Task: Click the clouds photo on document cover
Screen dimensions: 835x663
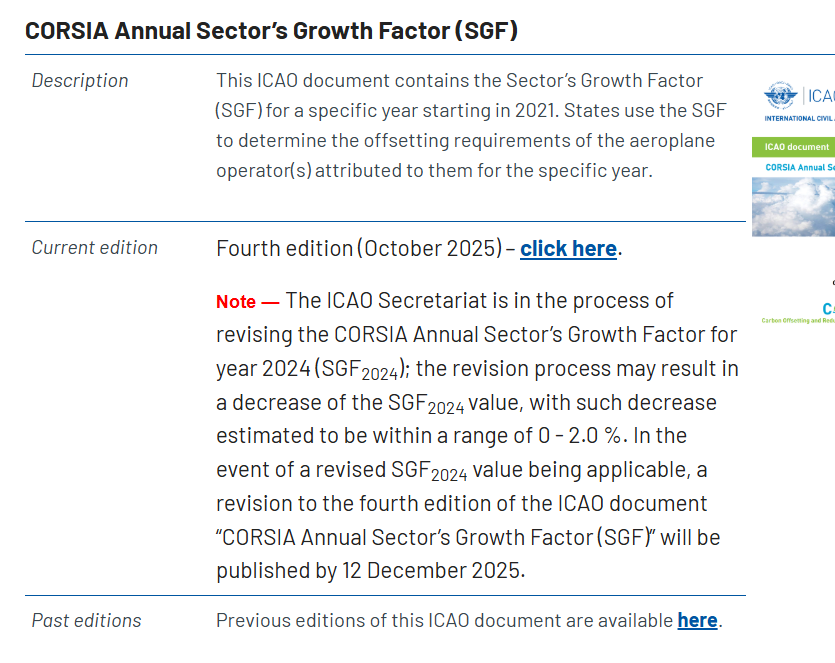Action: (793, 206)
